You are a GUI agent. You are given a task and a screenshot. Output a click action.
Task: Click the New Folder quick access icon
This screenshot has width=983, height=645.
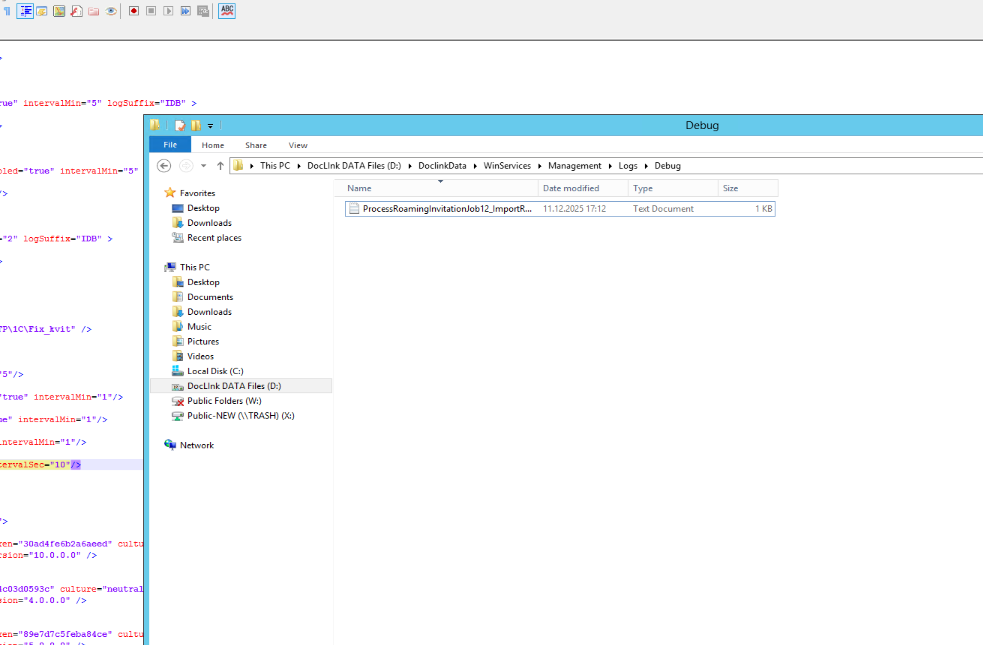click(x=196, y=125)
